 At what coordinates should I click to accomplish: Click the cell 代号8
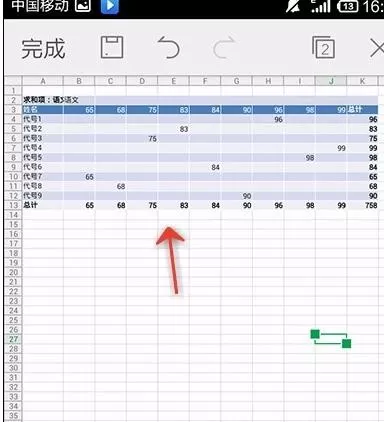coord(43,186)
